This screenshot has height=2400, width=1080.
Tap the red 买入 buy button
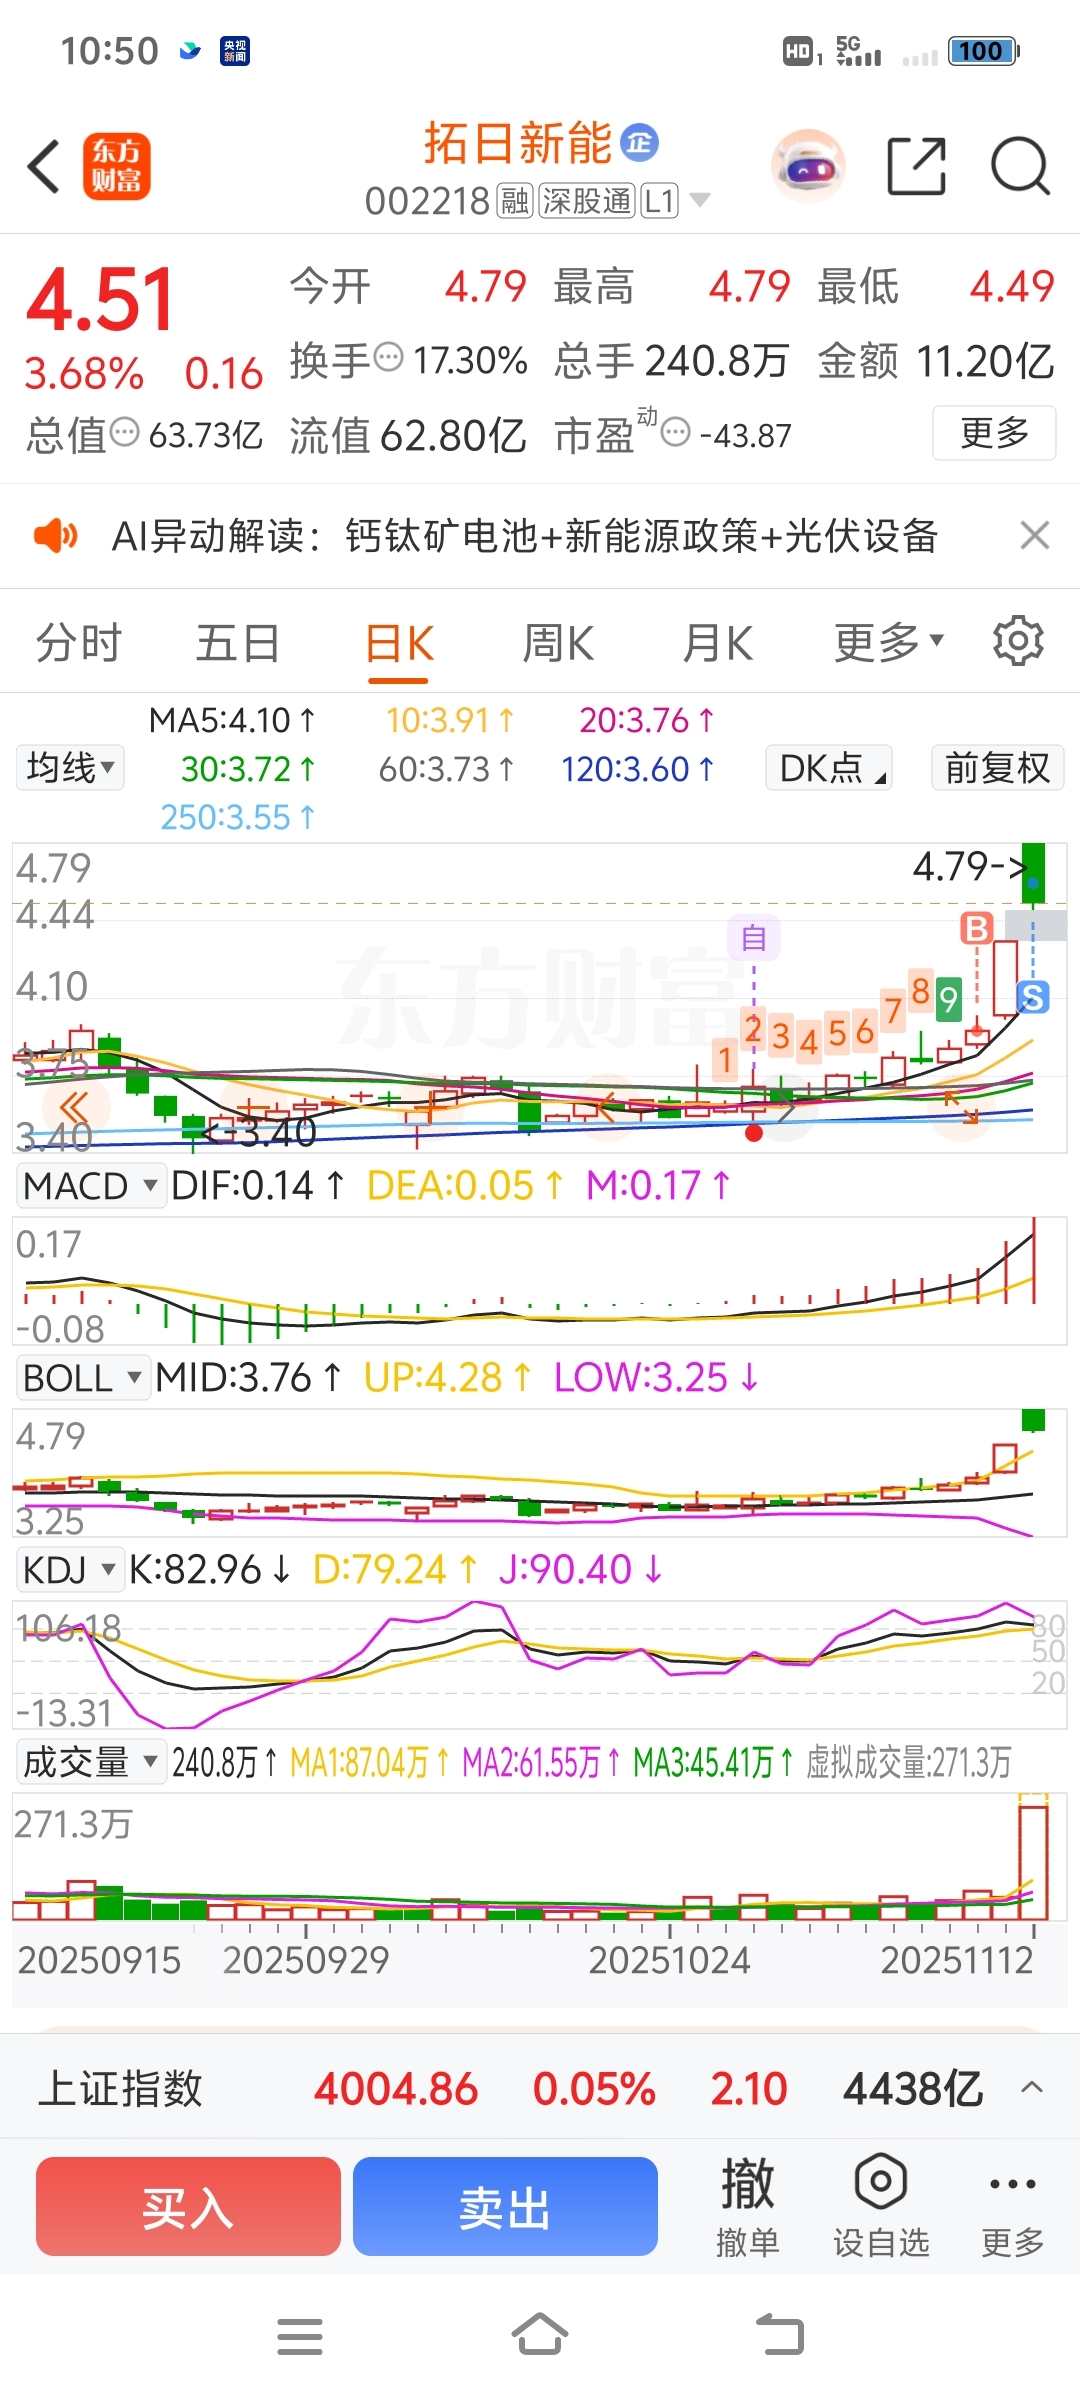pyautogui.click(x=188, y=2206)
